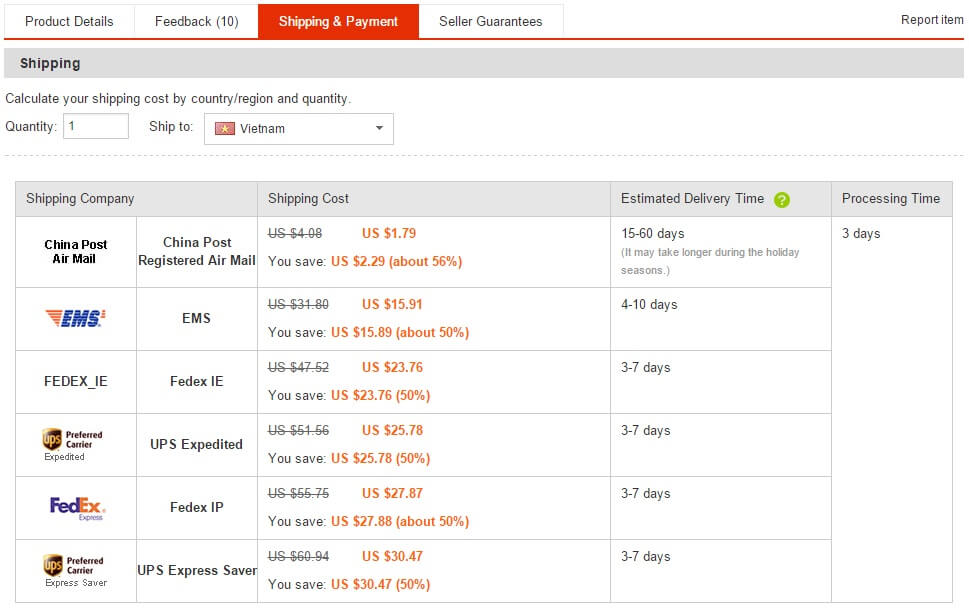The image size is (969, 610).
Task: Click inside the Quantity input field
Action: 96,127
